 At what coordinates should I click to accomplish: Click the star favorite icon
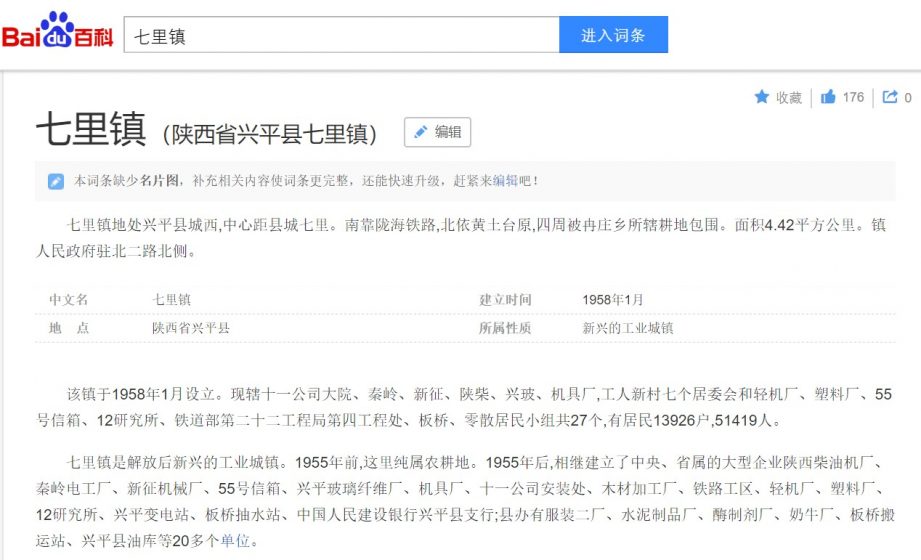[761, 97]
